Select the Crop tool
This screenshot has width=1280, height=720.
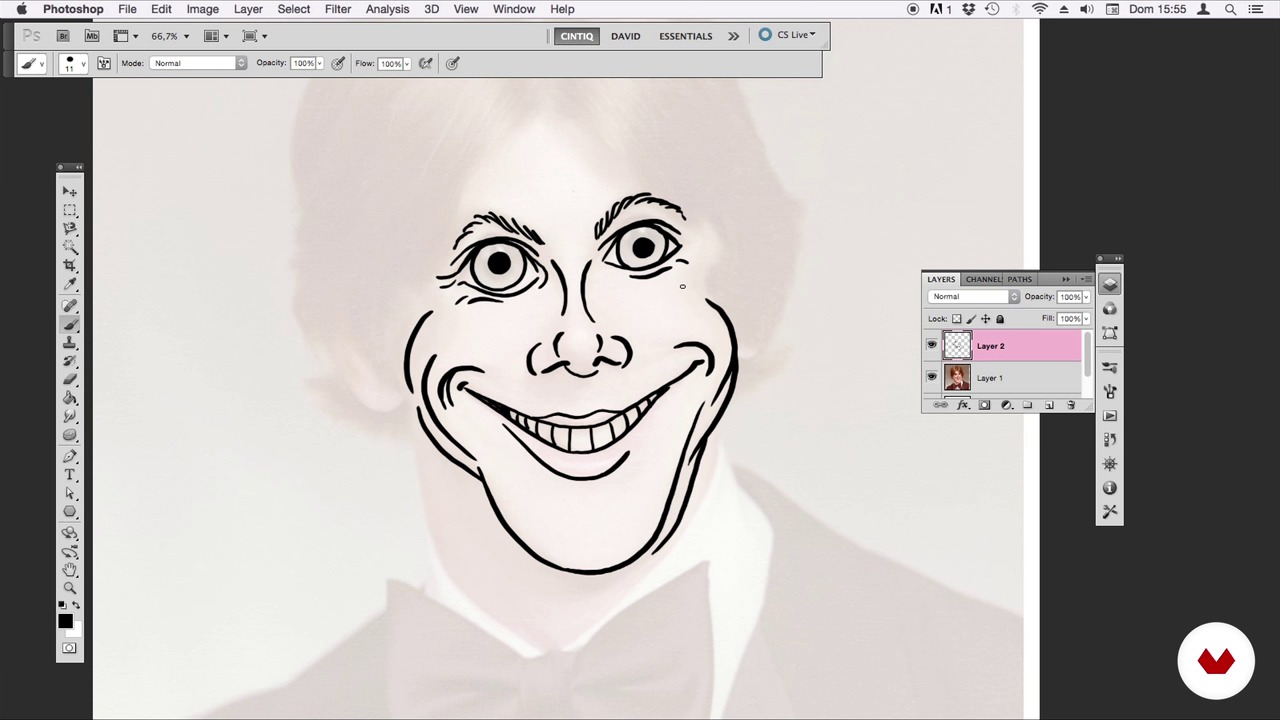[70, 265]
